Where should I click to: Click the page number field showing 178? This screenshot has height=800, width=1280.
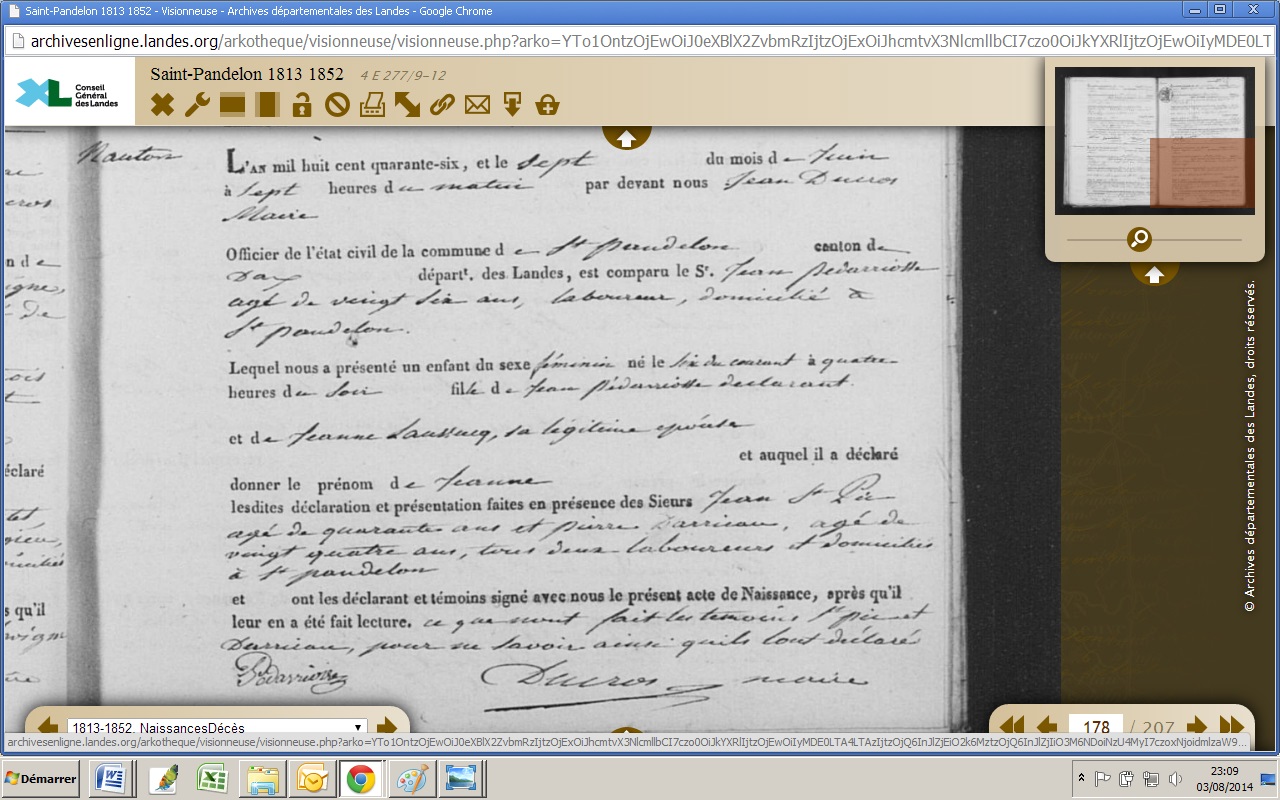click(1096, 727)
